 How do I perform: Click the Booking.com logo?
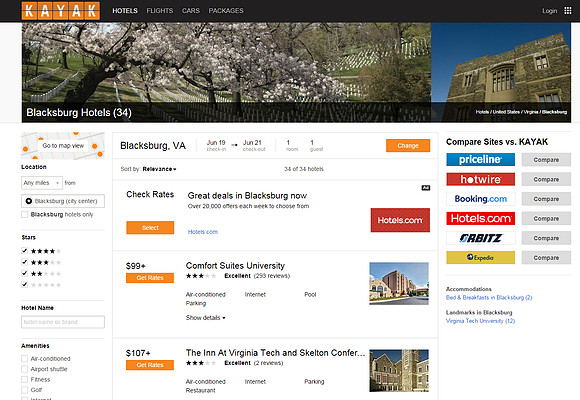coord(480,199)
